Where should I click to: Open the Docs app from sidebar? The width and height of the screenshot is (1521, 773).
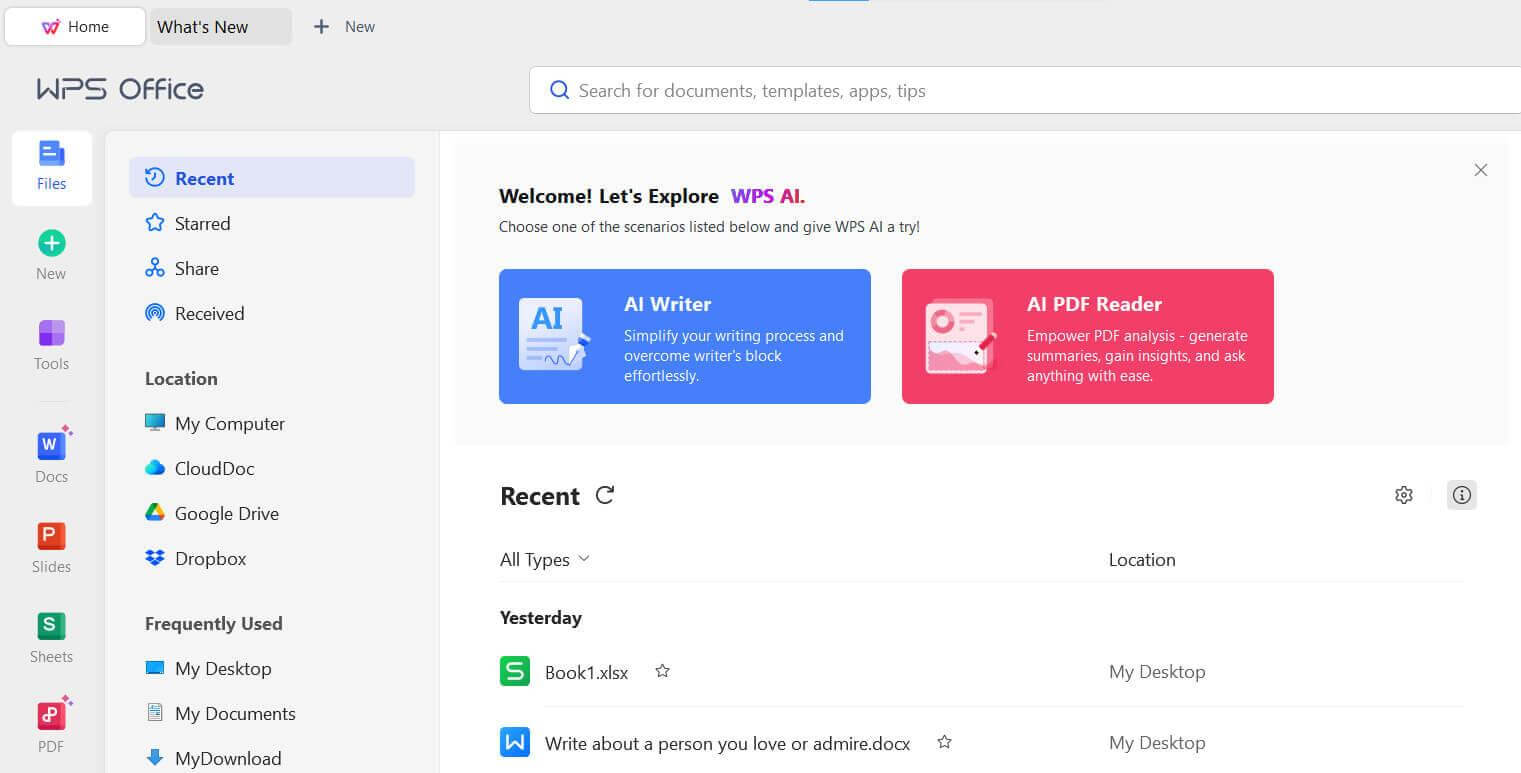51,453
